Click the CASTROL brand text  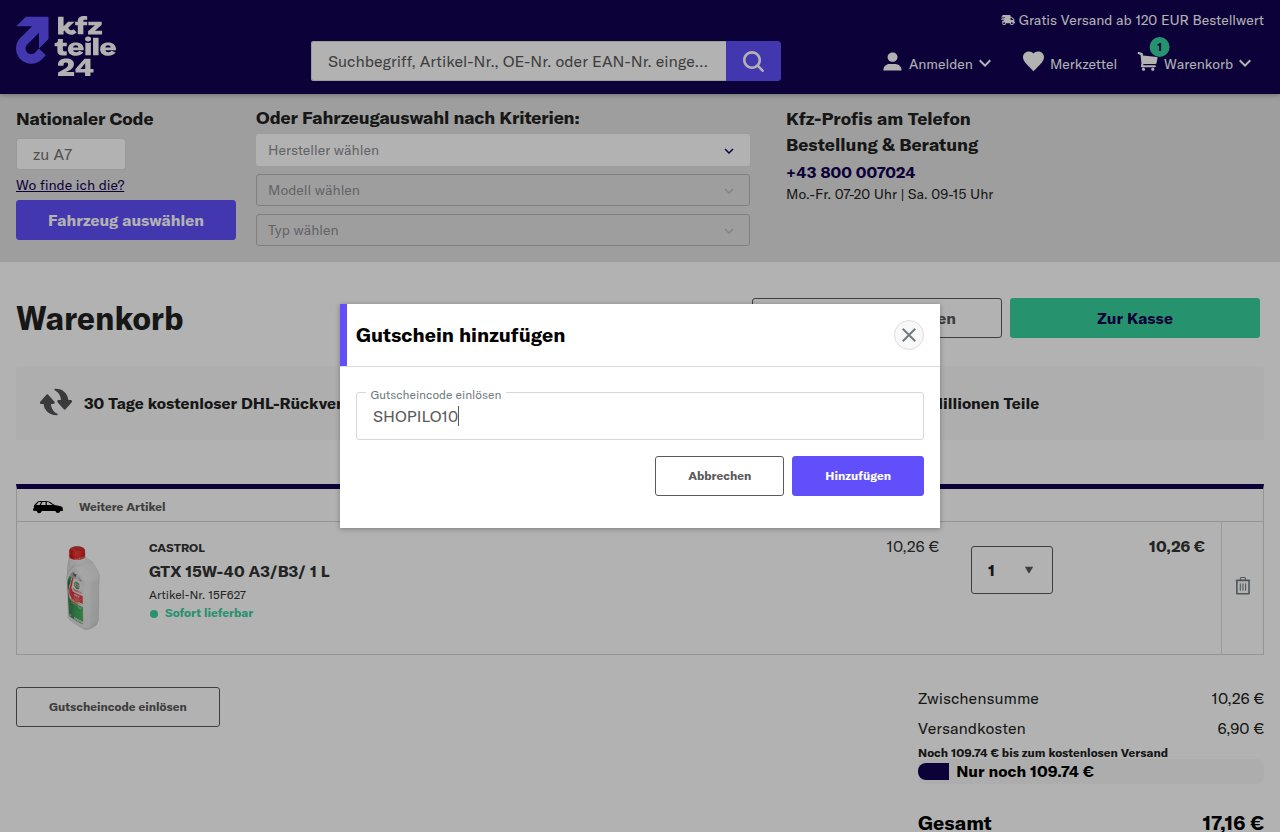click(x=177, y=548)
